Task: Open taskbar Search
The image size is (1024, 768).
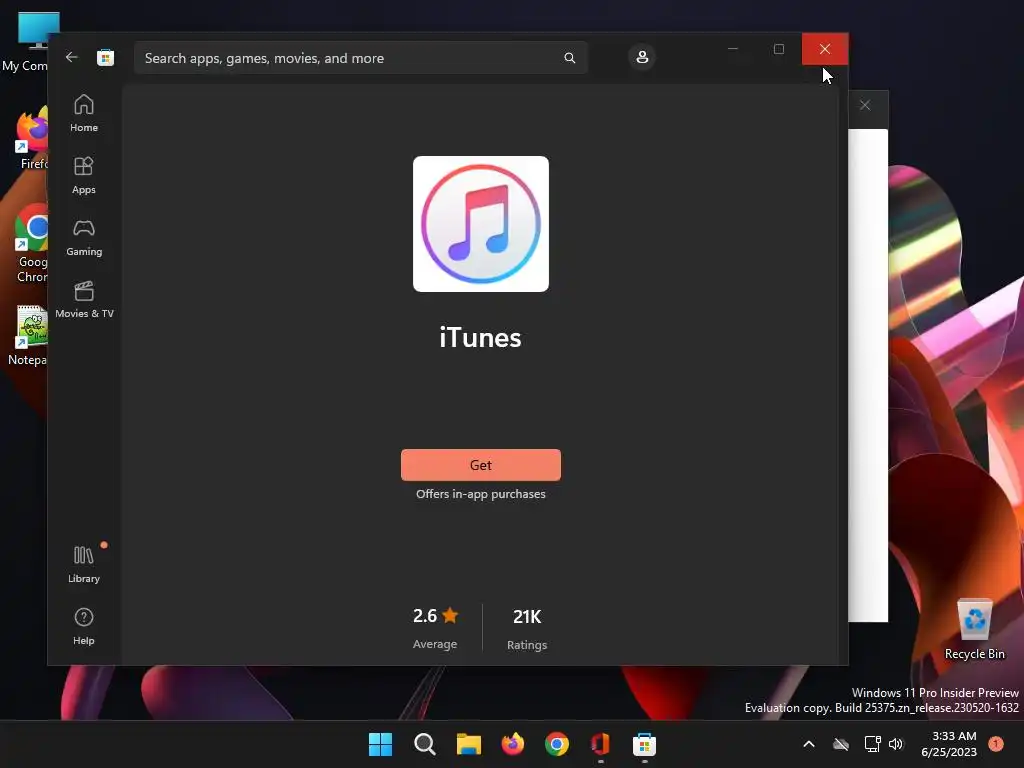Action: (424, 744)
